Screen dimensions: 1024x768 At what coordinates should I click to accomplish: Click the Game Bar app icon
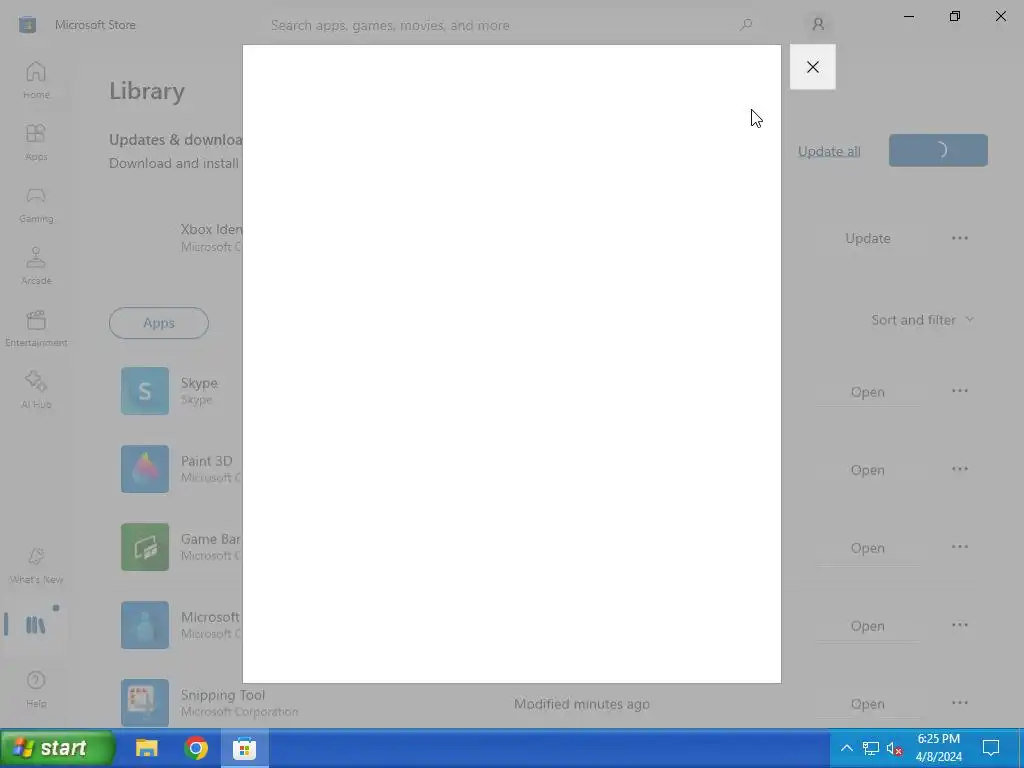pos(145,547)
